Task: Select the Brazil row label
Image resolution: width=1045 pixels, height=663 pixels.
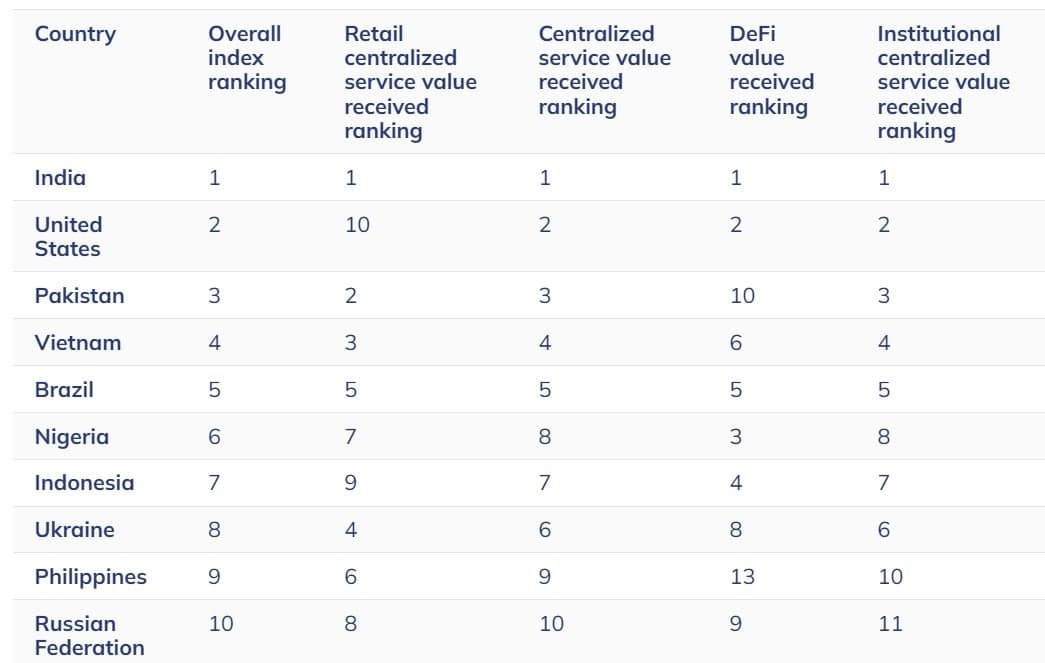Action: click(64, 390)
